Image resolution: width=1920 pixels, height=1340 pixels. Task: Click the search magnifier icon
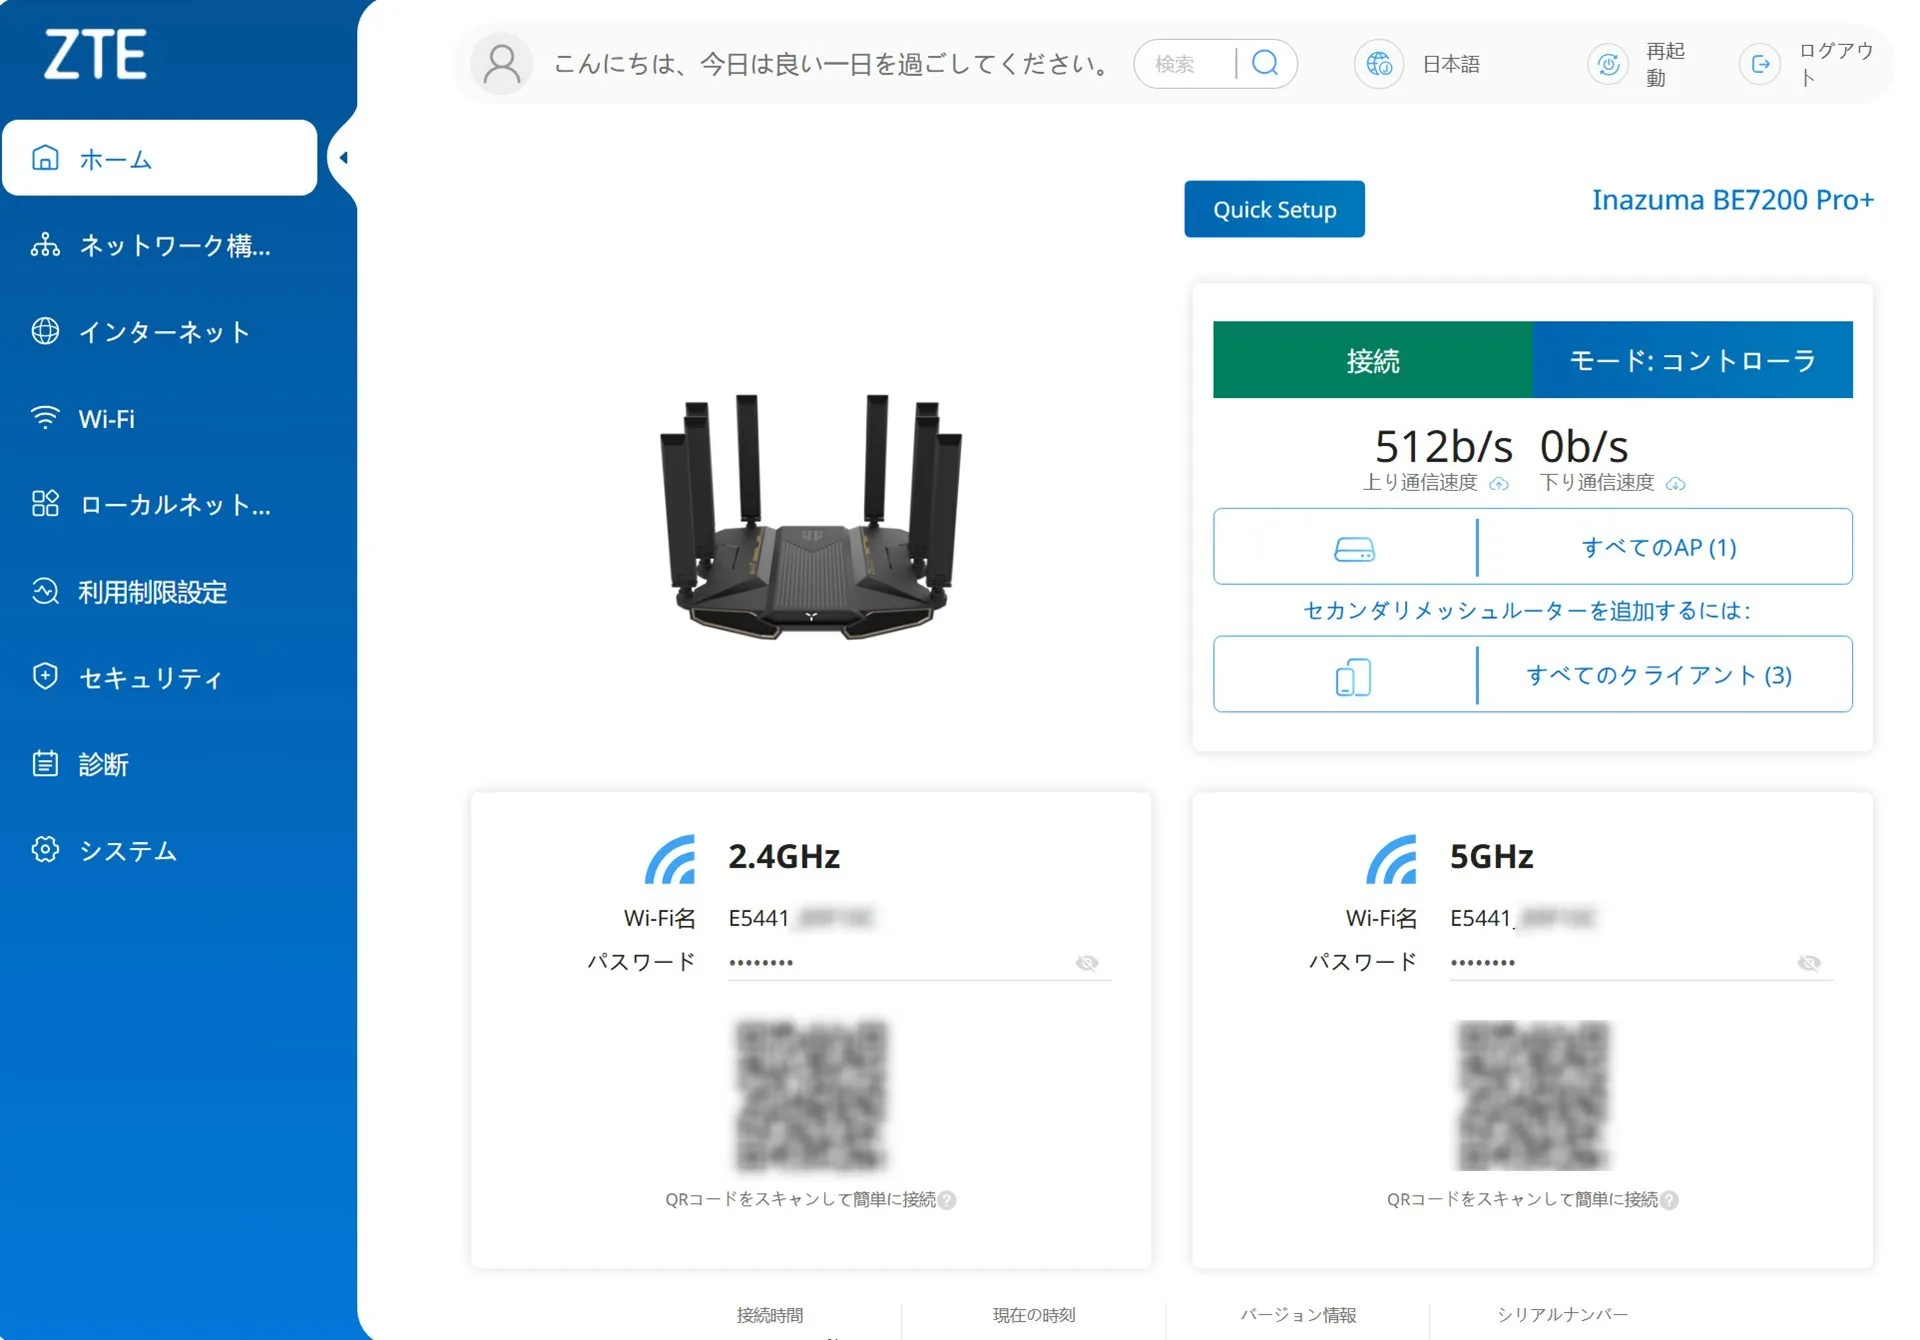pyautogui.click(x=1265, y=64)
